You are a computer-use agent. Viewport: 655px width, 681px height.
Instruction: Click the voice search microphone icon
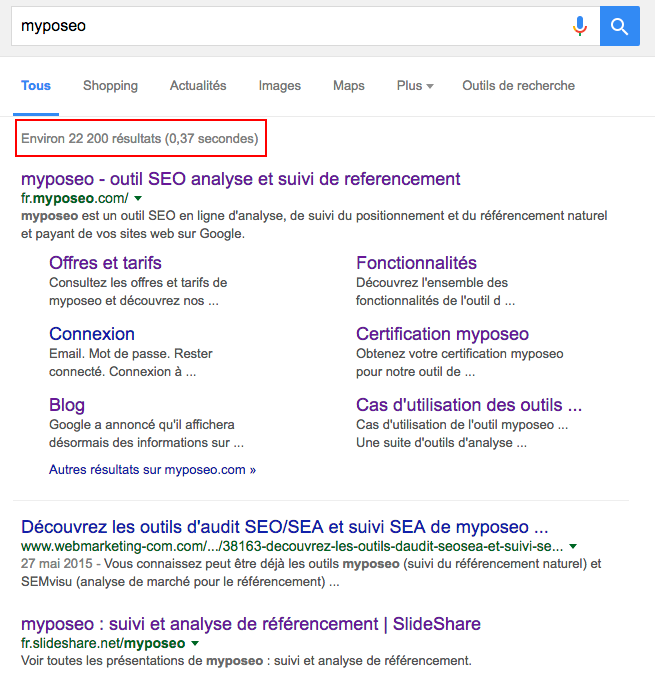tap(579, 26)
